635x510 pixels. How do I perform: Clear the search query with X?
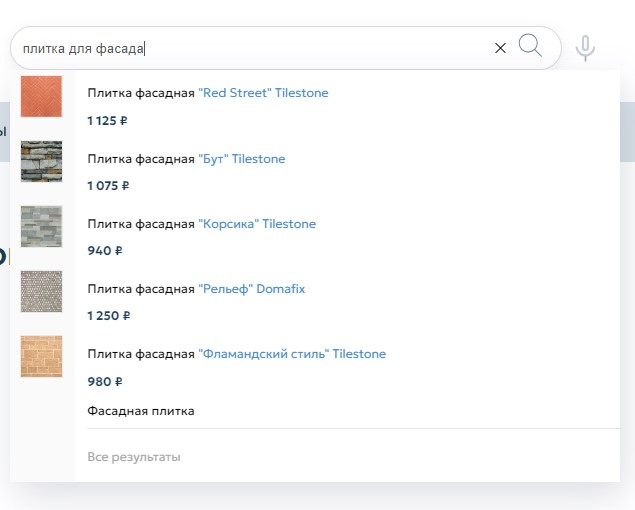500,48
